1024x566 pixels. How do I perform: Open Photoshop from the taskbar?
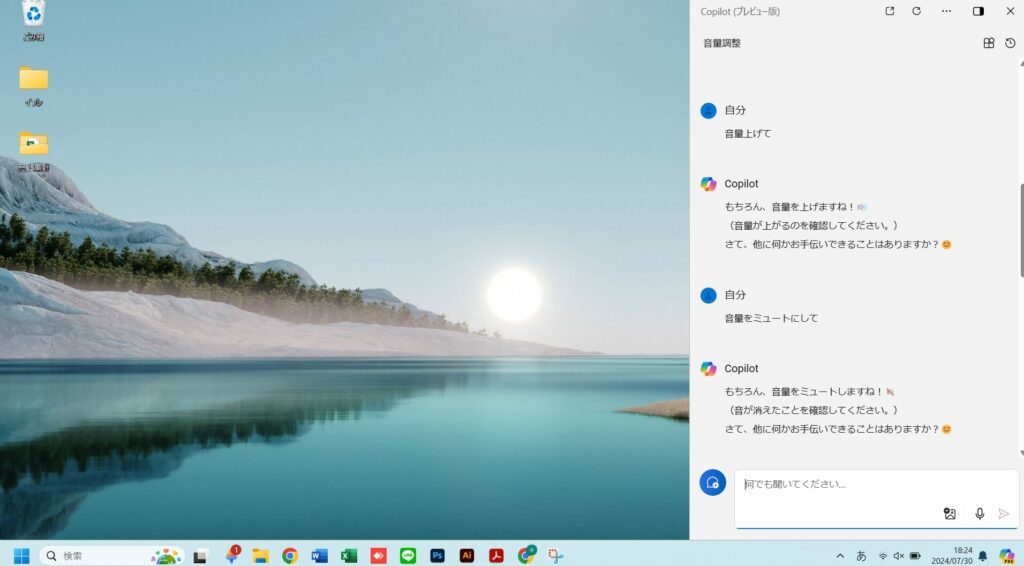click(x=437, y=555)
